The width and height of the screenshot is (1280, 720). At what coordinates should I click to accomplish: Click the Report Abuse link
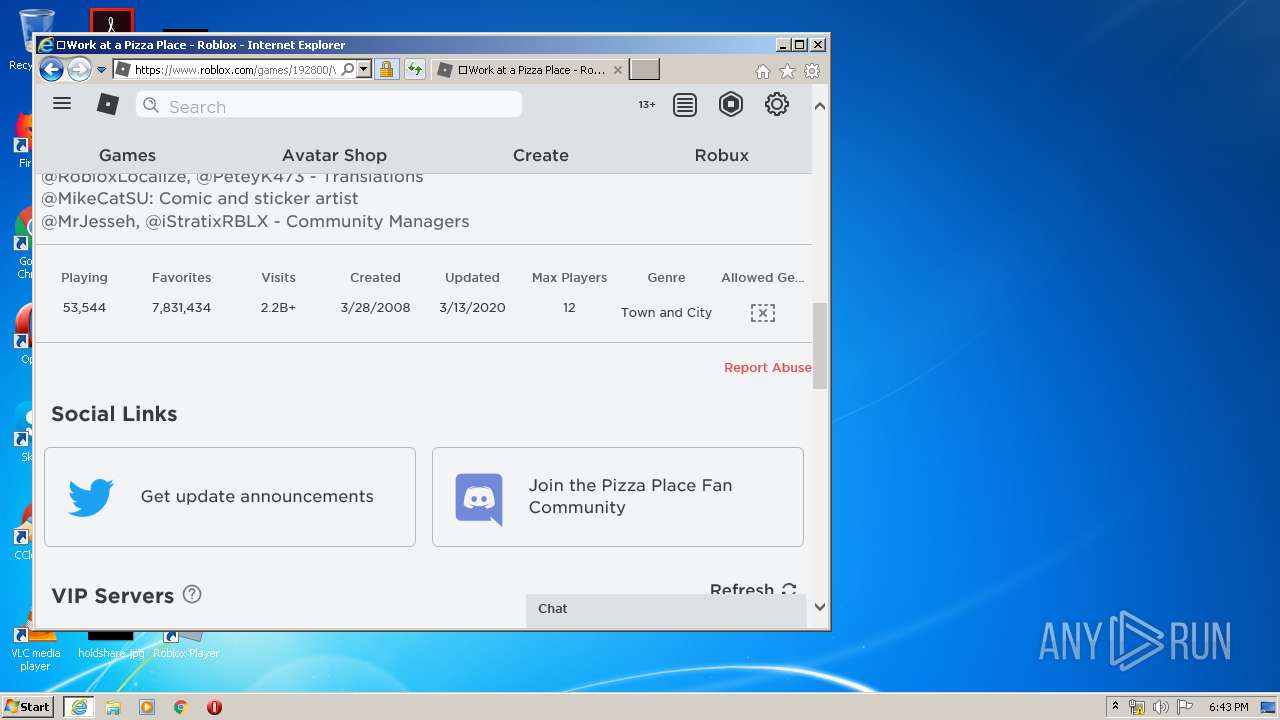click(768, 368)
